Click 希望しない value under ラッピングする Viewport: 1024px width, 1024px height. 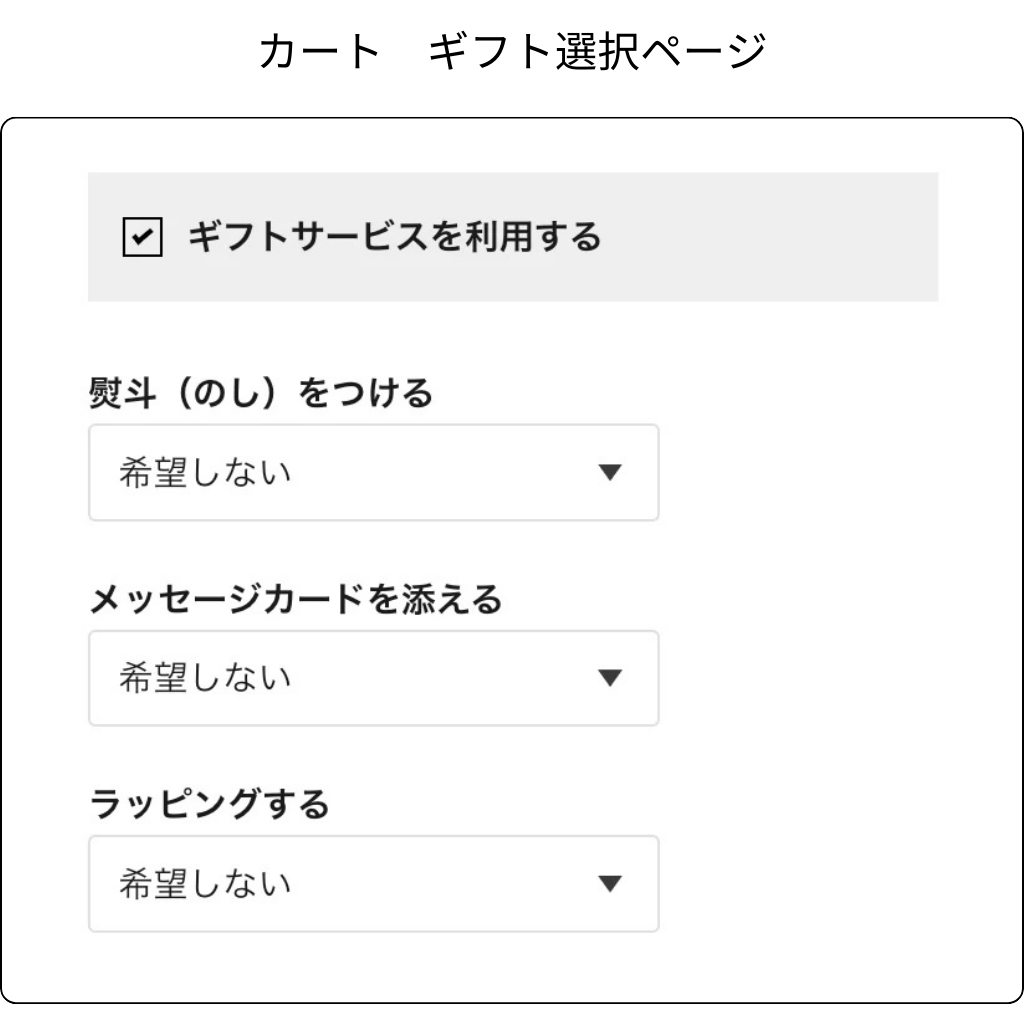tap(205, 884)
